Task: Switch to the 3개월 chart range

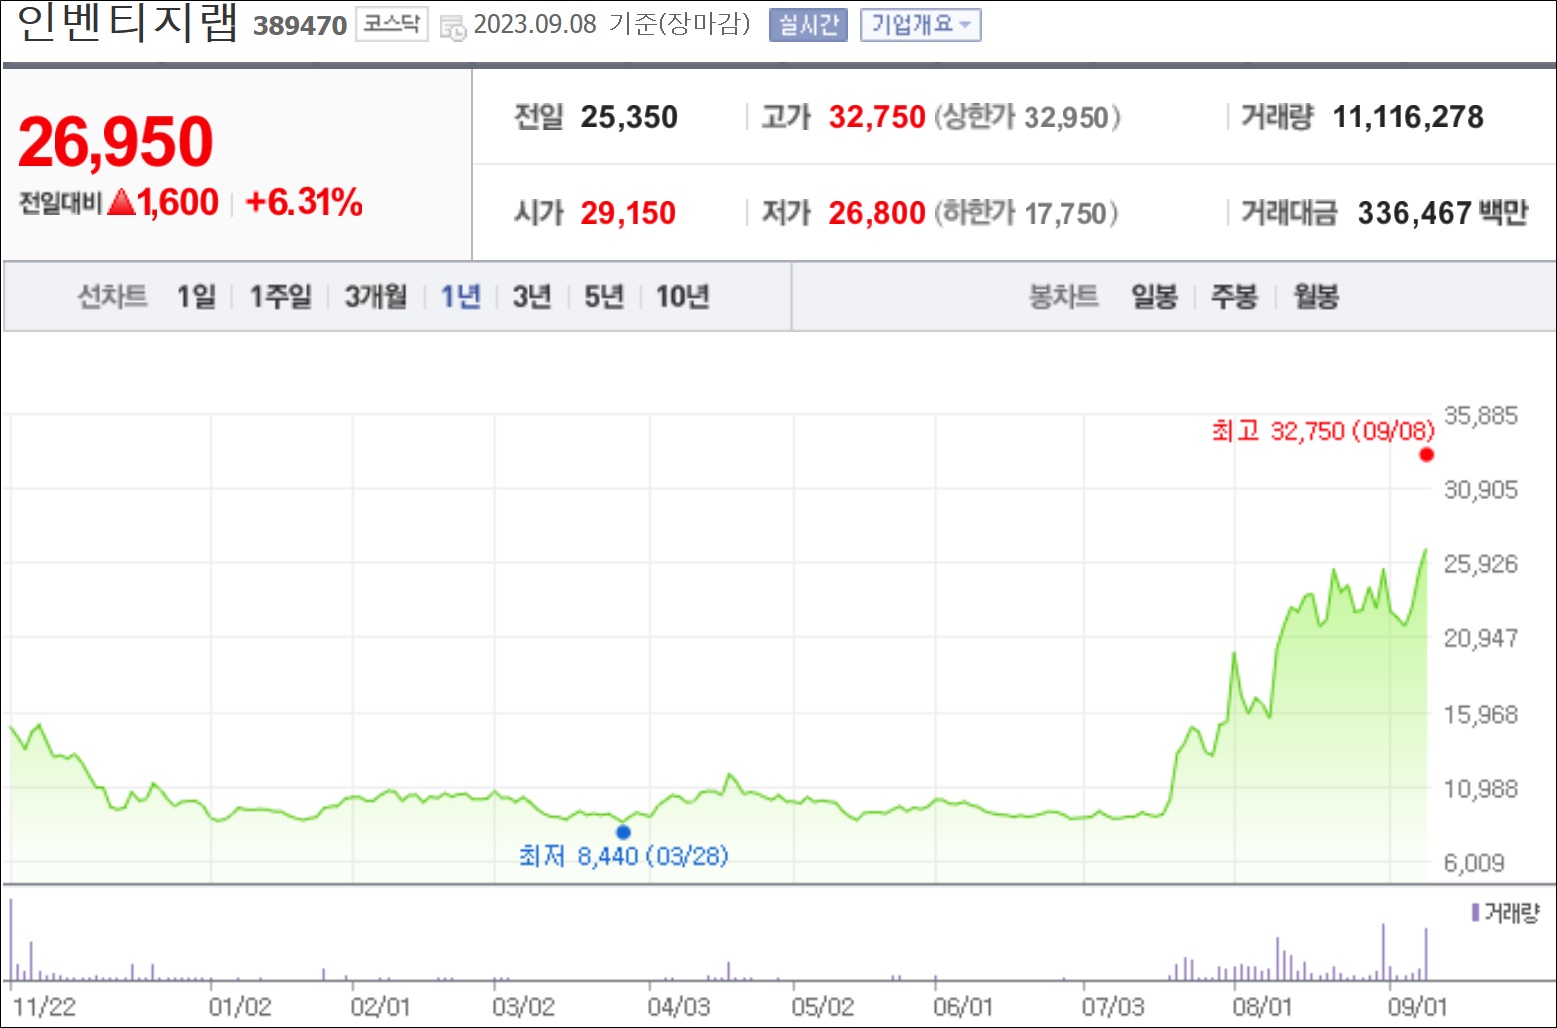Action: click(x=376, y=296)
